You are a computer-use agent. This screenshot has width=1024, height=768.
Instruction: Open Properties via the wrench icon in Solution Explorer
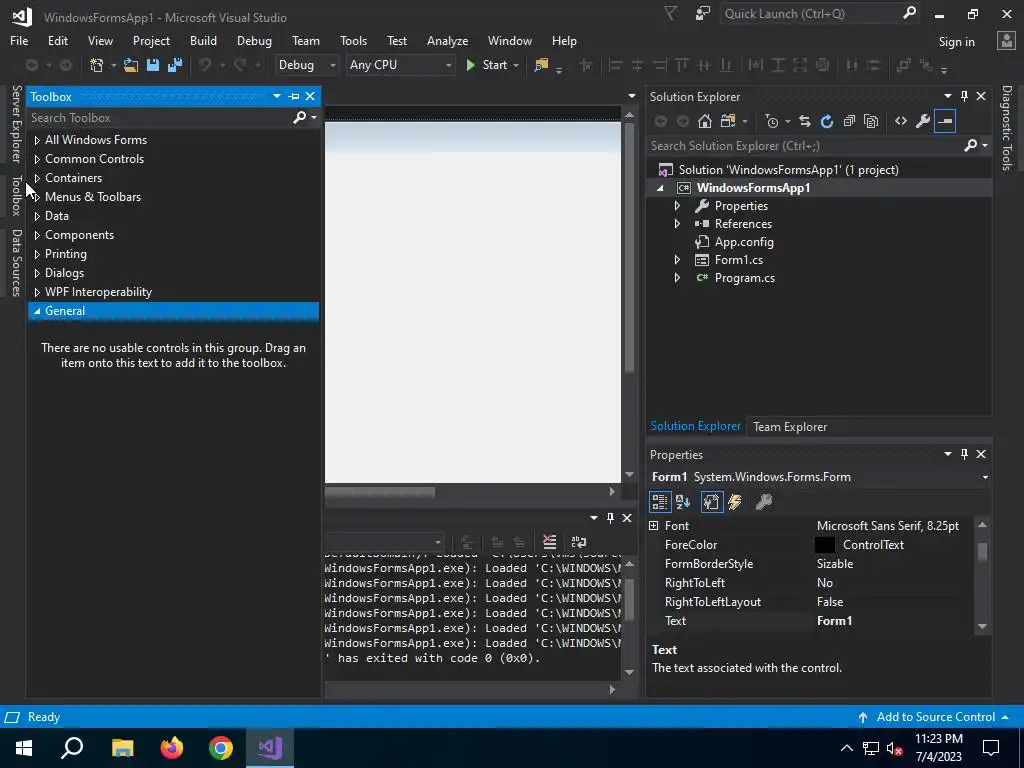pos(923,121)
